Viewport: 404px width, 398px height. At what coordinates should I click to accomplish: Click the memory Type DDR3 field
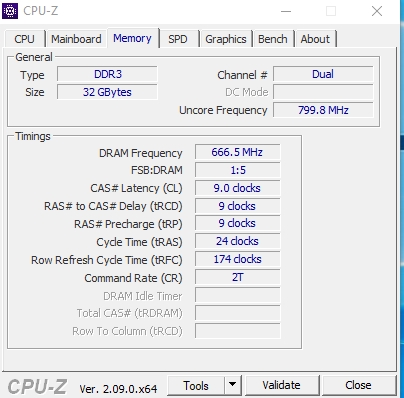pos(107,74)
